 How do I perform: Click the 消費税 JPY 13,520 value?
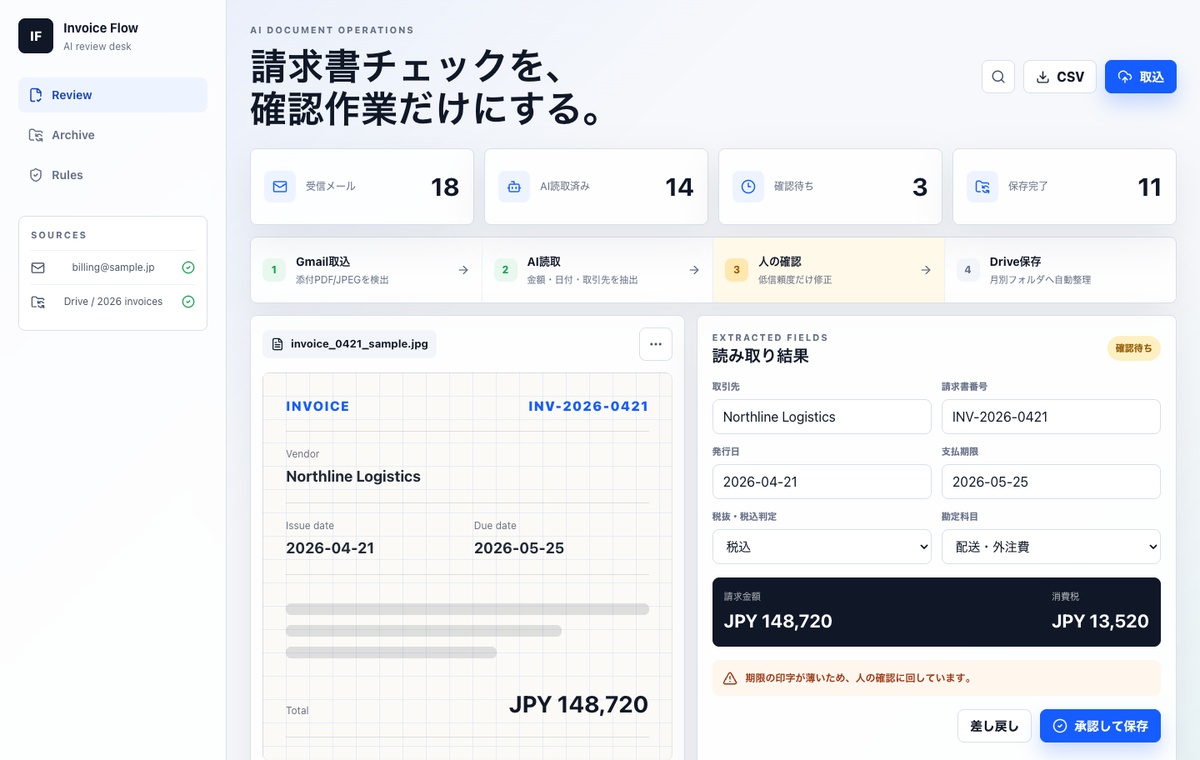[1100, 621]
